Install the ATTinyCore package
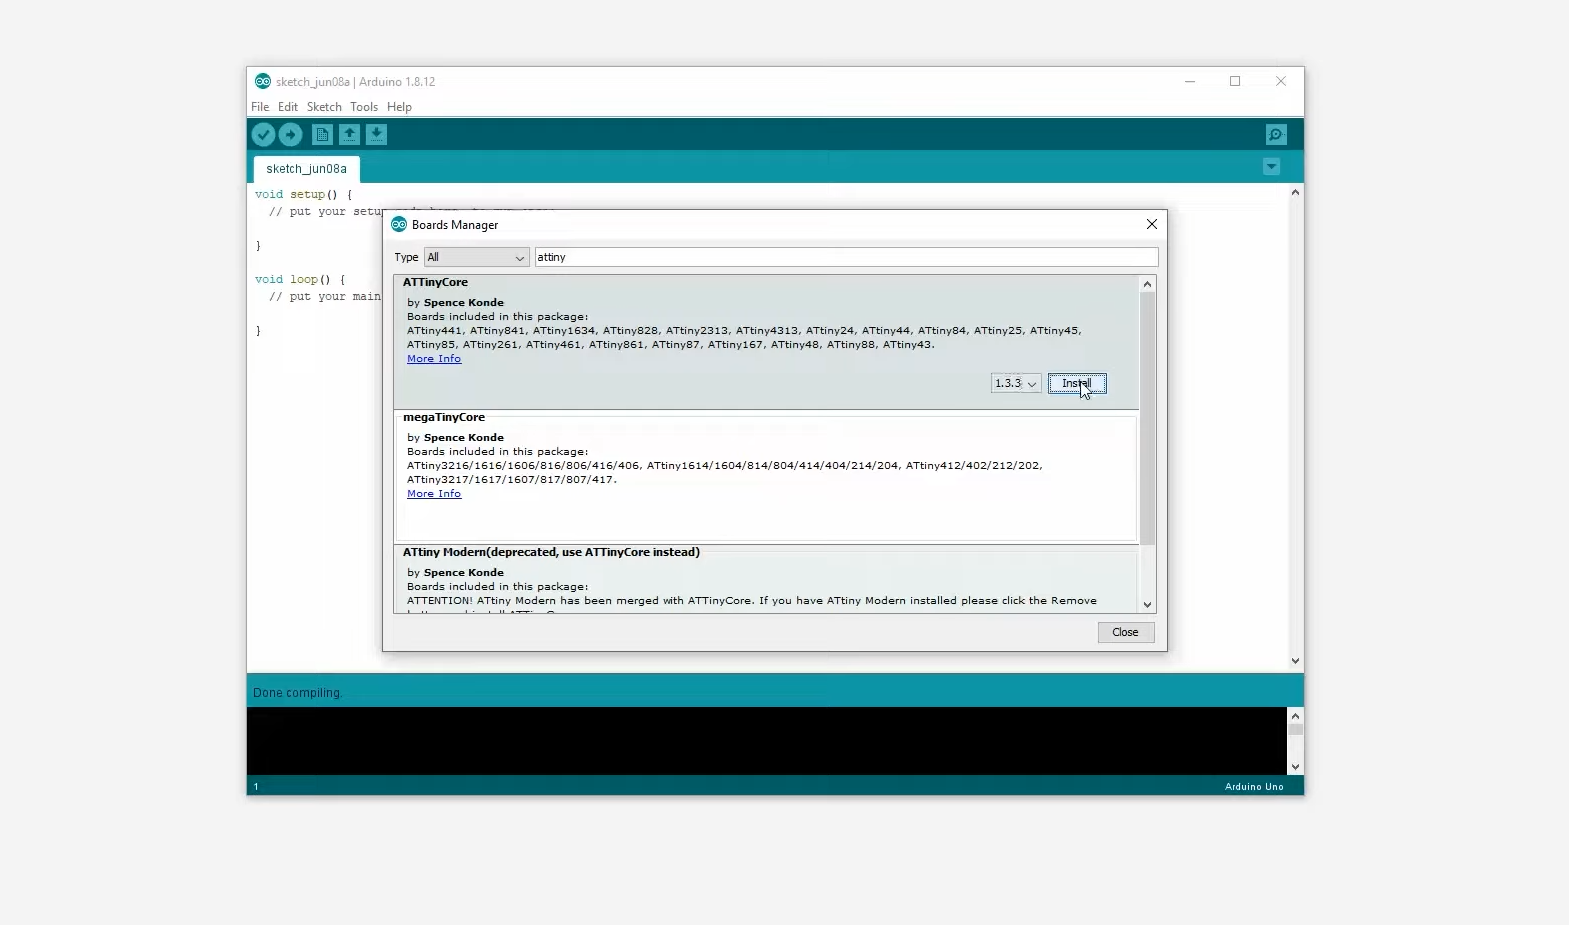 pyautogui.click(x=1077, y=383)
